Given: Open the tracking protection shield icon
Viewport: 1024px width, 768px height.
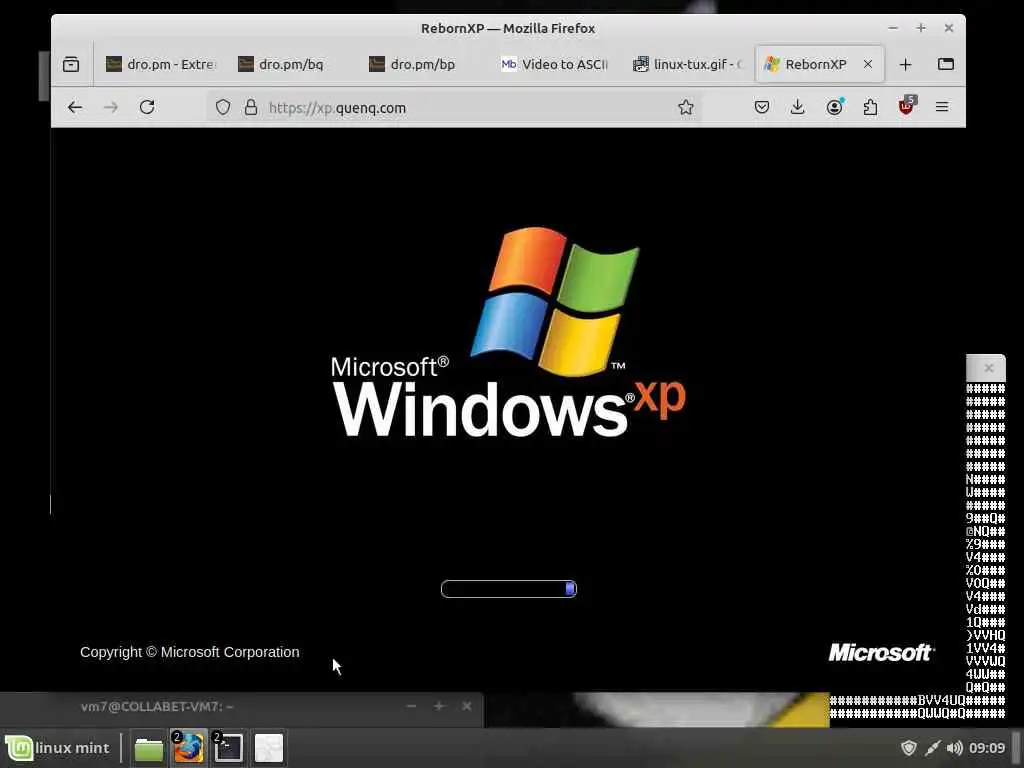Looking at the screenshot, I should click(223, 107).
